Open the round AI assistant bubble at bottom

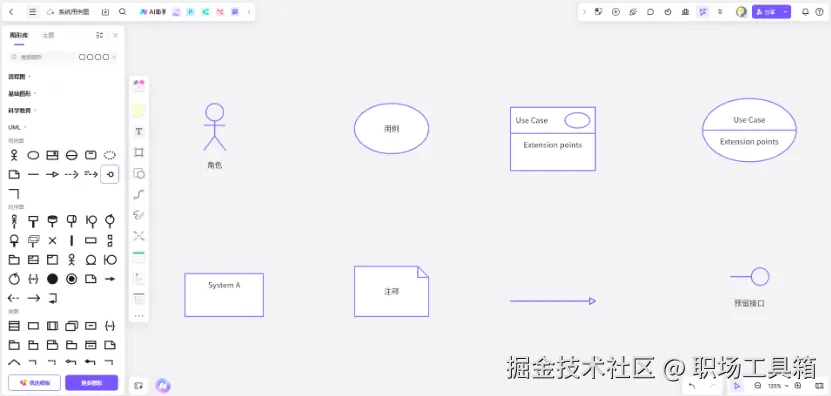coord(163,385)
